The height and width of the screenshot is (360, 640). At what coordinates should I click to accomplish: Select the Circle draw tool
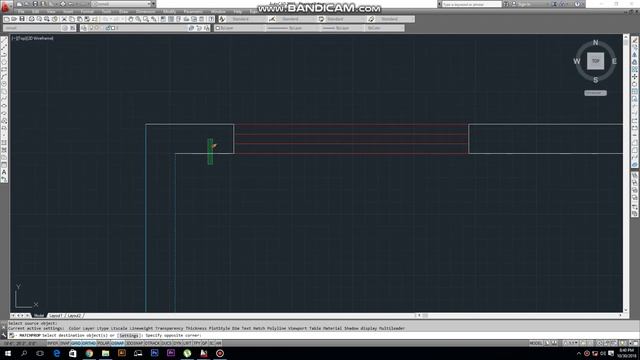click(x=4, y=84)
